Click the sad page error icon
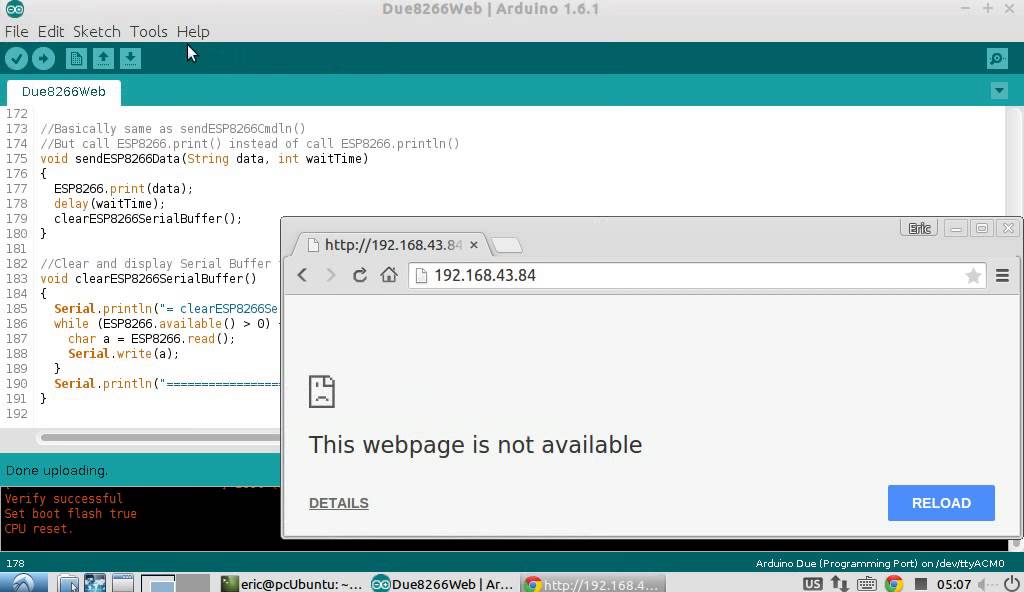 [x=321, y=391]
